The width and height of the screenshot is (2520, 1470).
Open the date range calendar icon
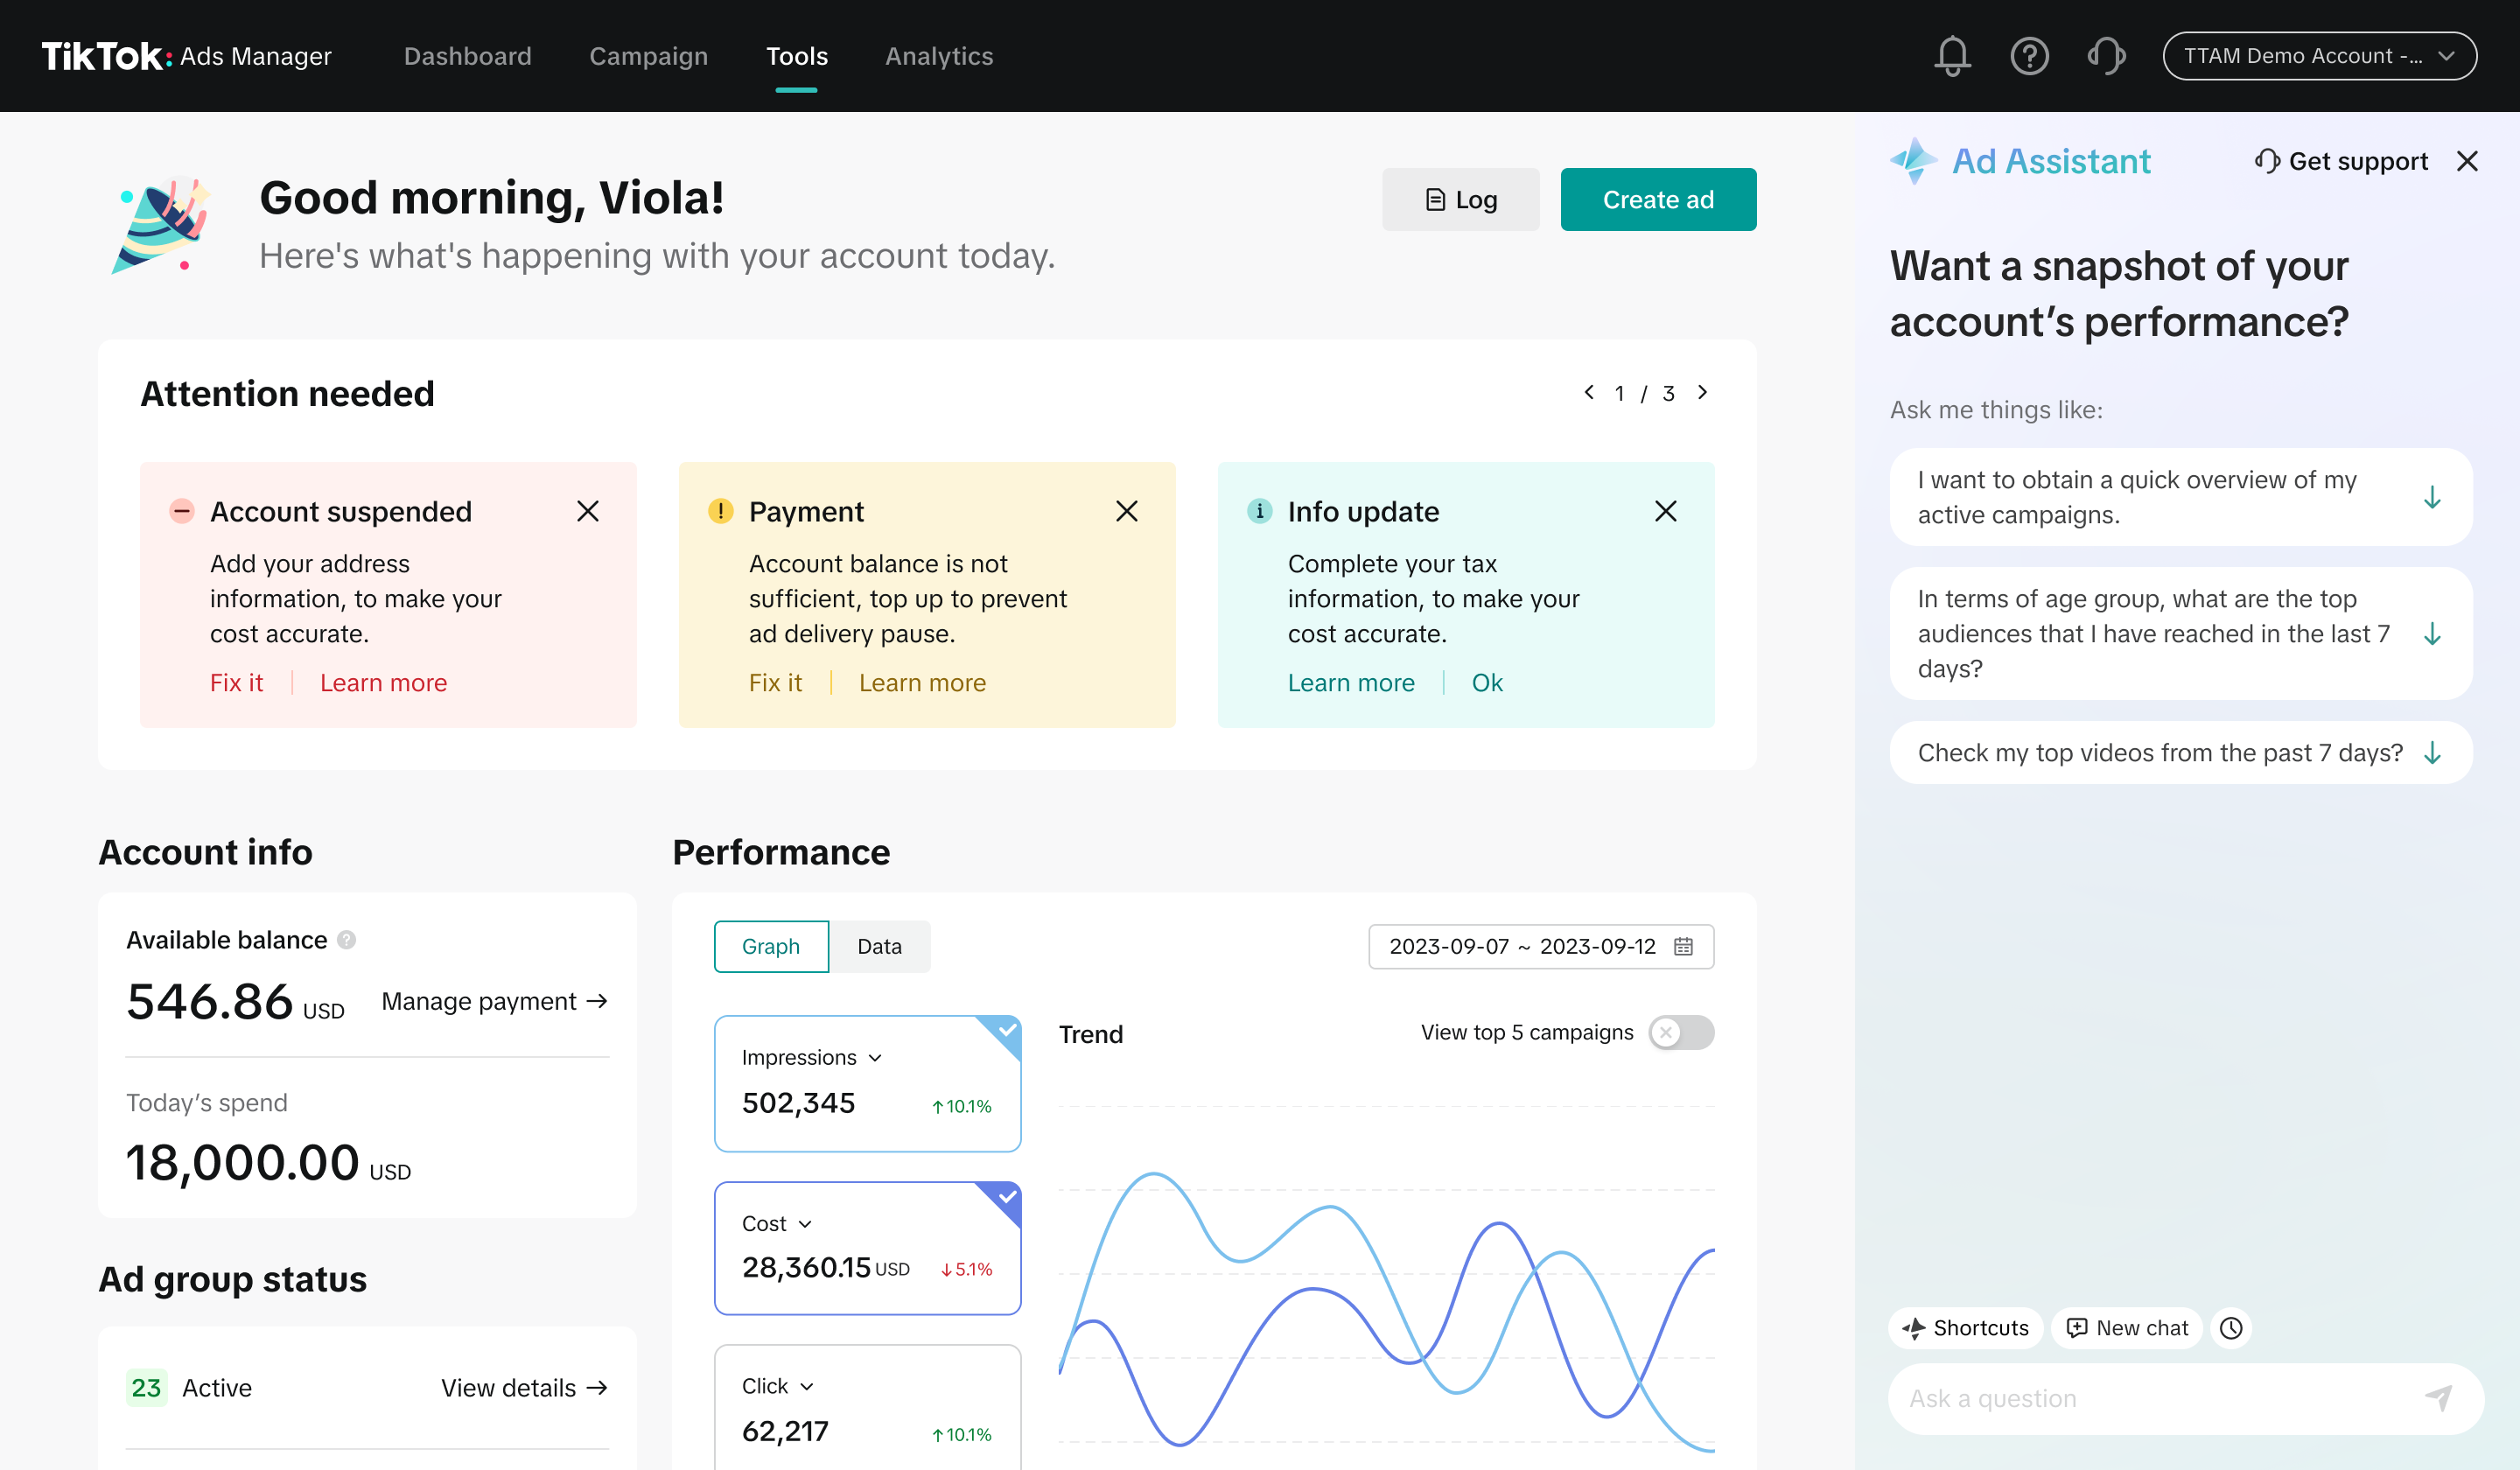pos(1684,946)
